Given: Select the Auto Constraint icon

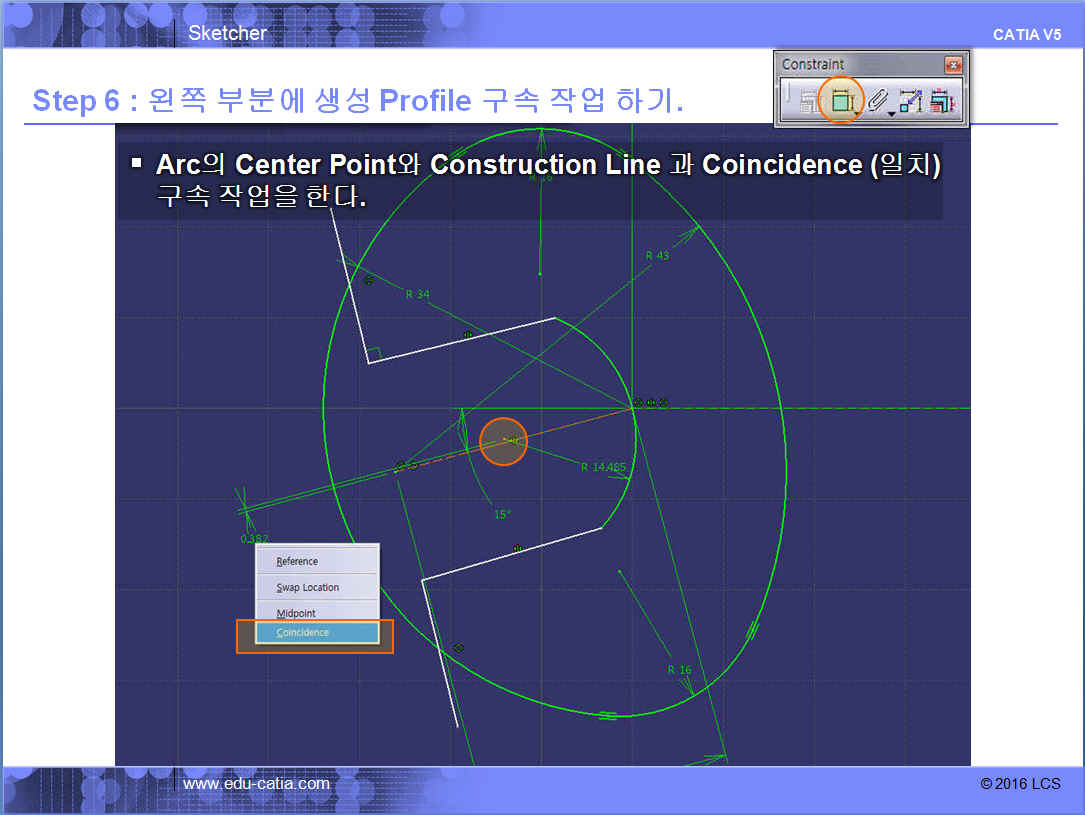Looking at the screenshot, I should click(911, 101).
